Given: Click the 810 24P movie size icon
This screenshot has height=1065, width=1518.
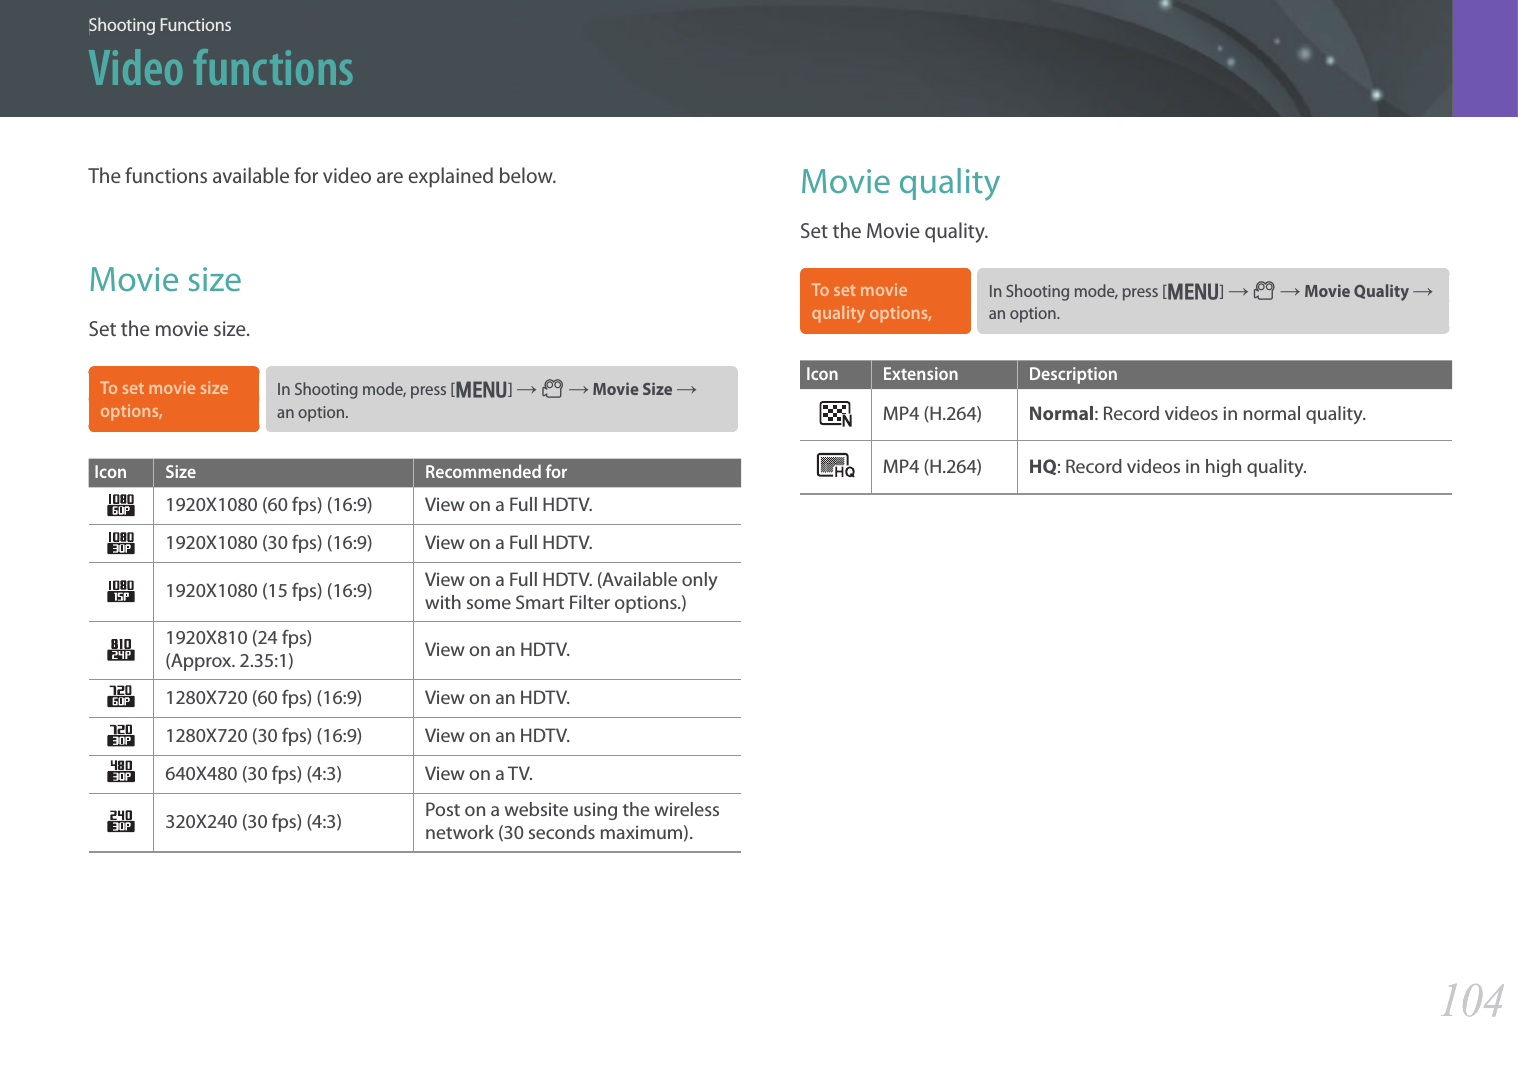Looking at the screenshot, I should point(121,650).
